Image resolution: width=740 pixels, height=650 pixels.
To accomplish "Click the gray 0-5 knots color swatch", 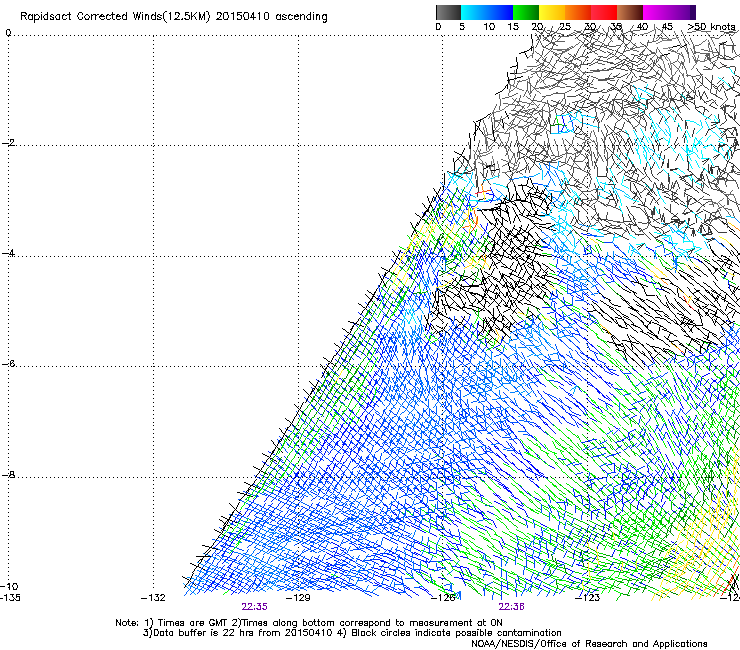I will click(x=448, y=12).
